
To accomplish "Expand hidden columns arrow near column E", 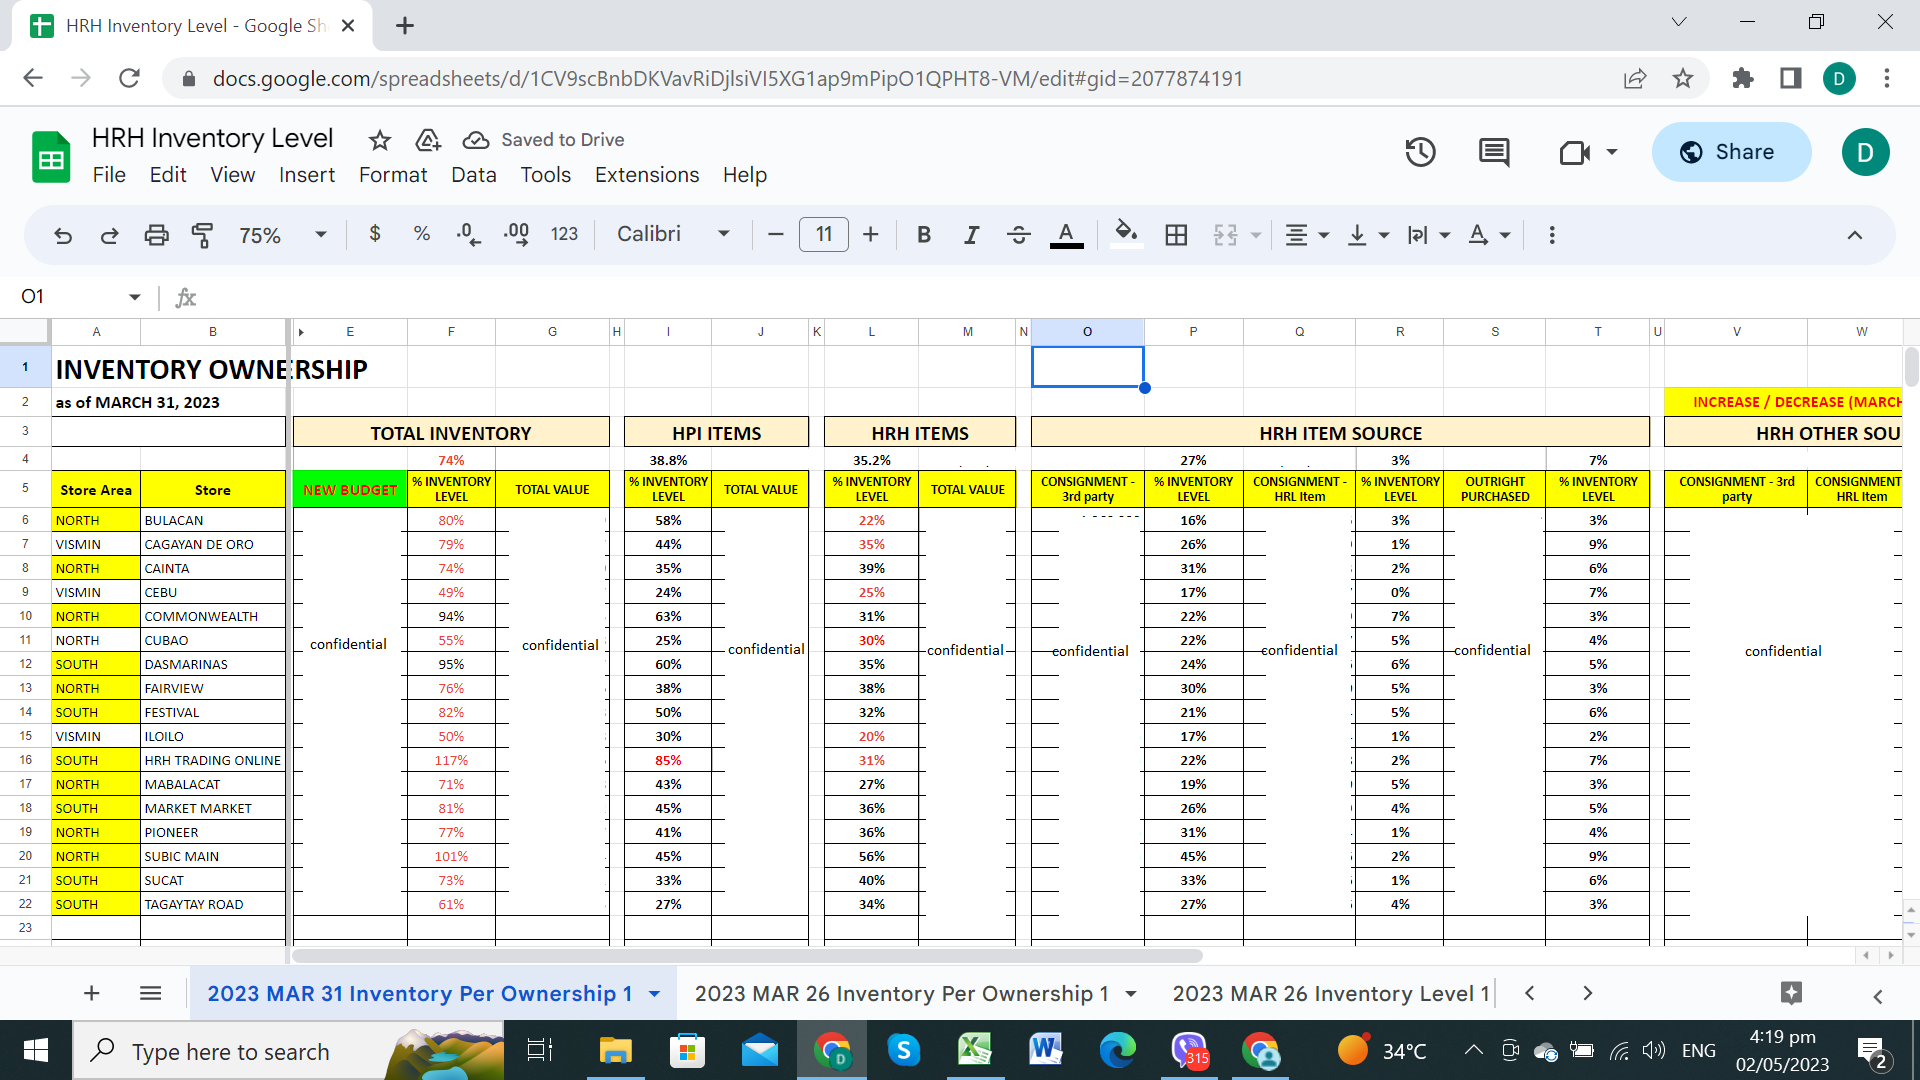I will pyautogui.click(x=301, y=332).
